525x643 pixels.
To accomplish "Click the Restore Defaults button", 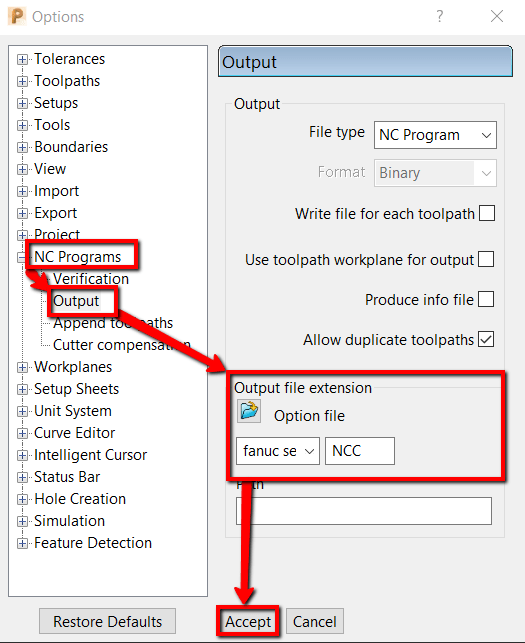I will coord(107,622).
